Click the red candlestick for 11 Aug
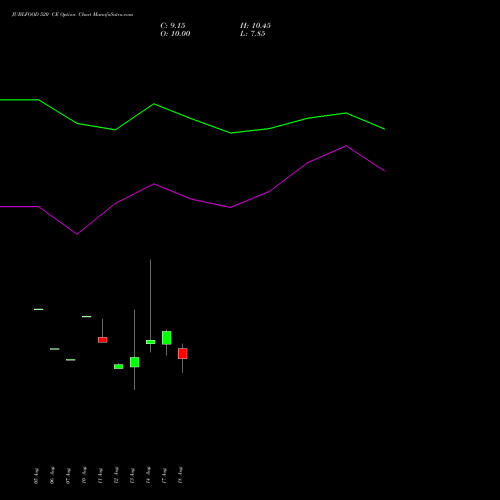The width and height of the screenshot is (500, 500). (103, 340)
